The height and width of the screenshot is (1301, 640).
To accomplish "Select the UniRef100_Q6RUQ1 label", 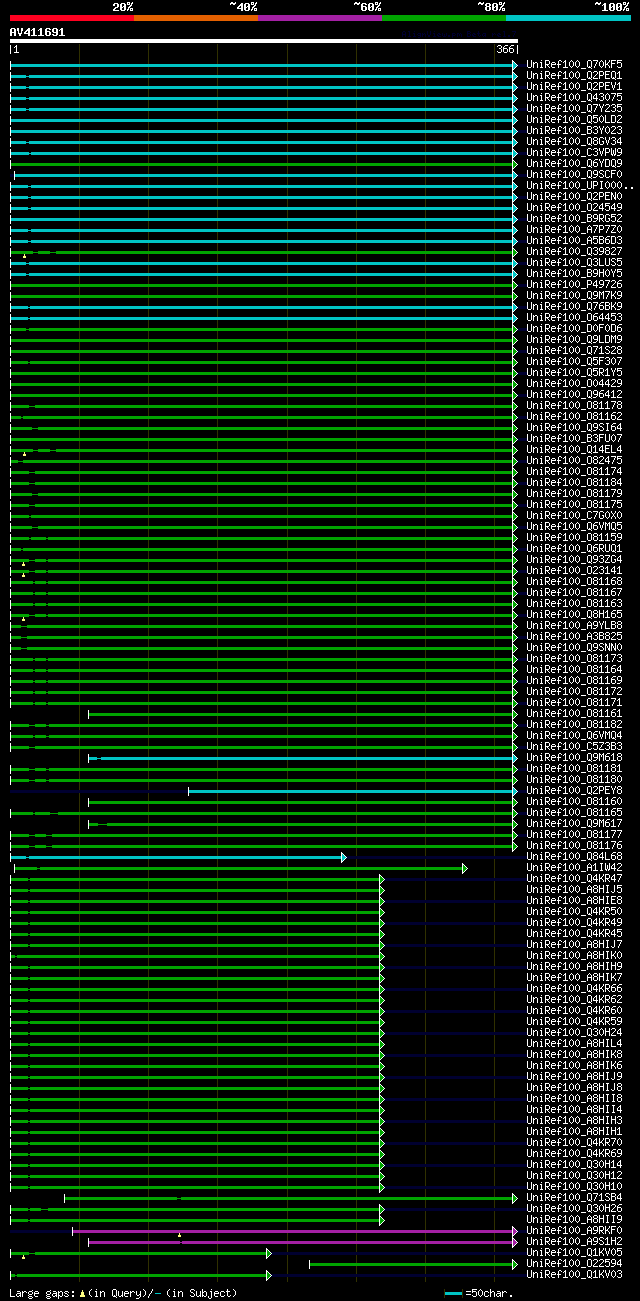I will (x=574, y=548).
